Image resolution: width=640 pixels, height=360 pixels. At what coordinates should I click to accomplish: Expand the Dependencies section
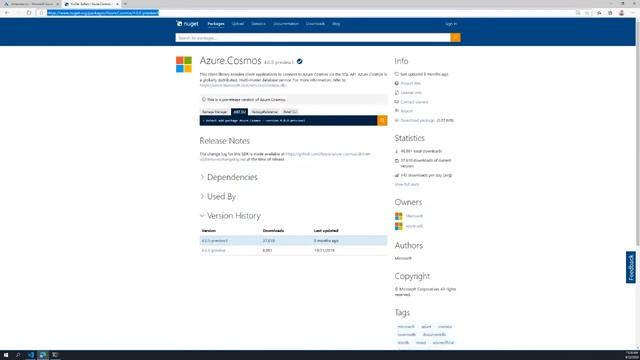point(229,177)
